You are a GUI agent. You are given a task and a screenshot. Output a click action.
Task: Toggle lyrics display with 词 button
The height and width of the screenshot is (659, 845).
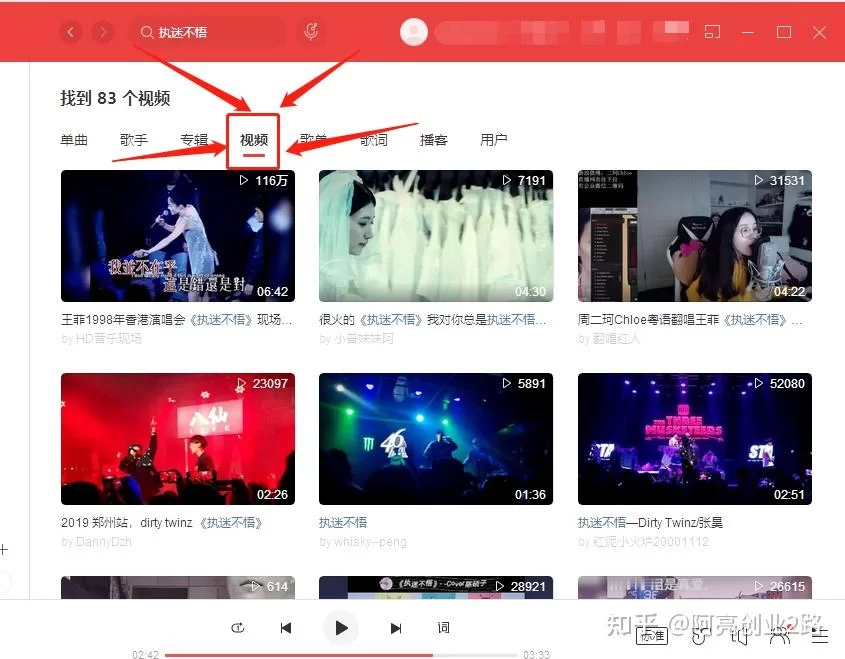pyautogui.click(x=443, y=628)
